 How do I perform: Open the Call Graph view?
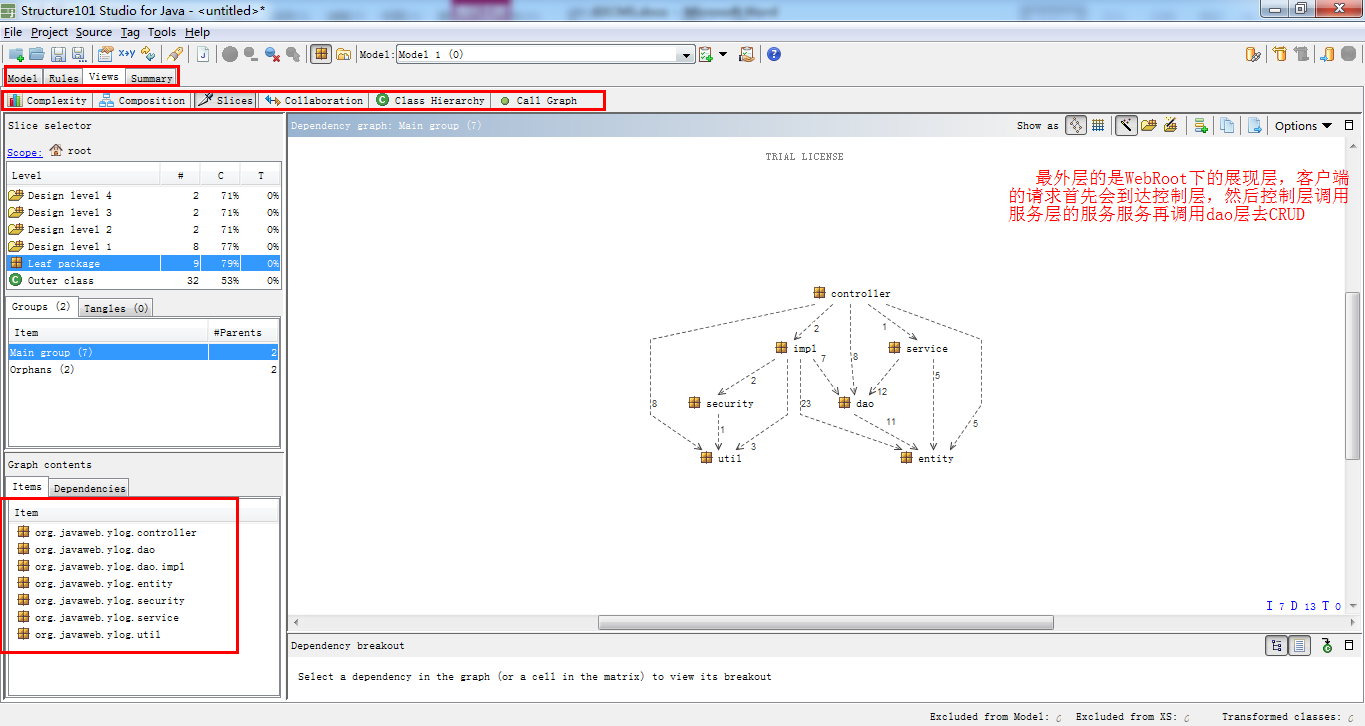pos(538,100)
